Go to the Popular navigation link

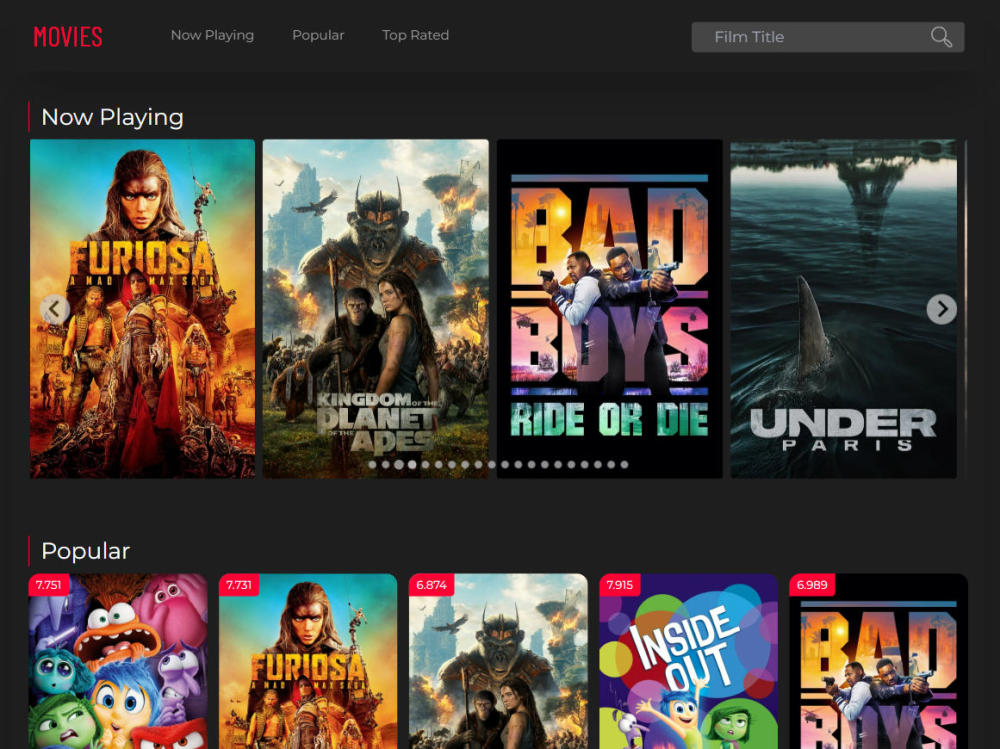318,35
